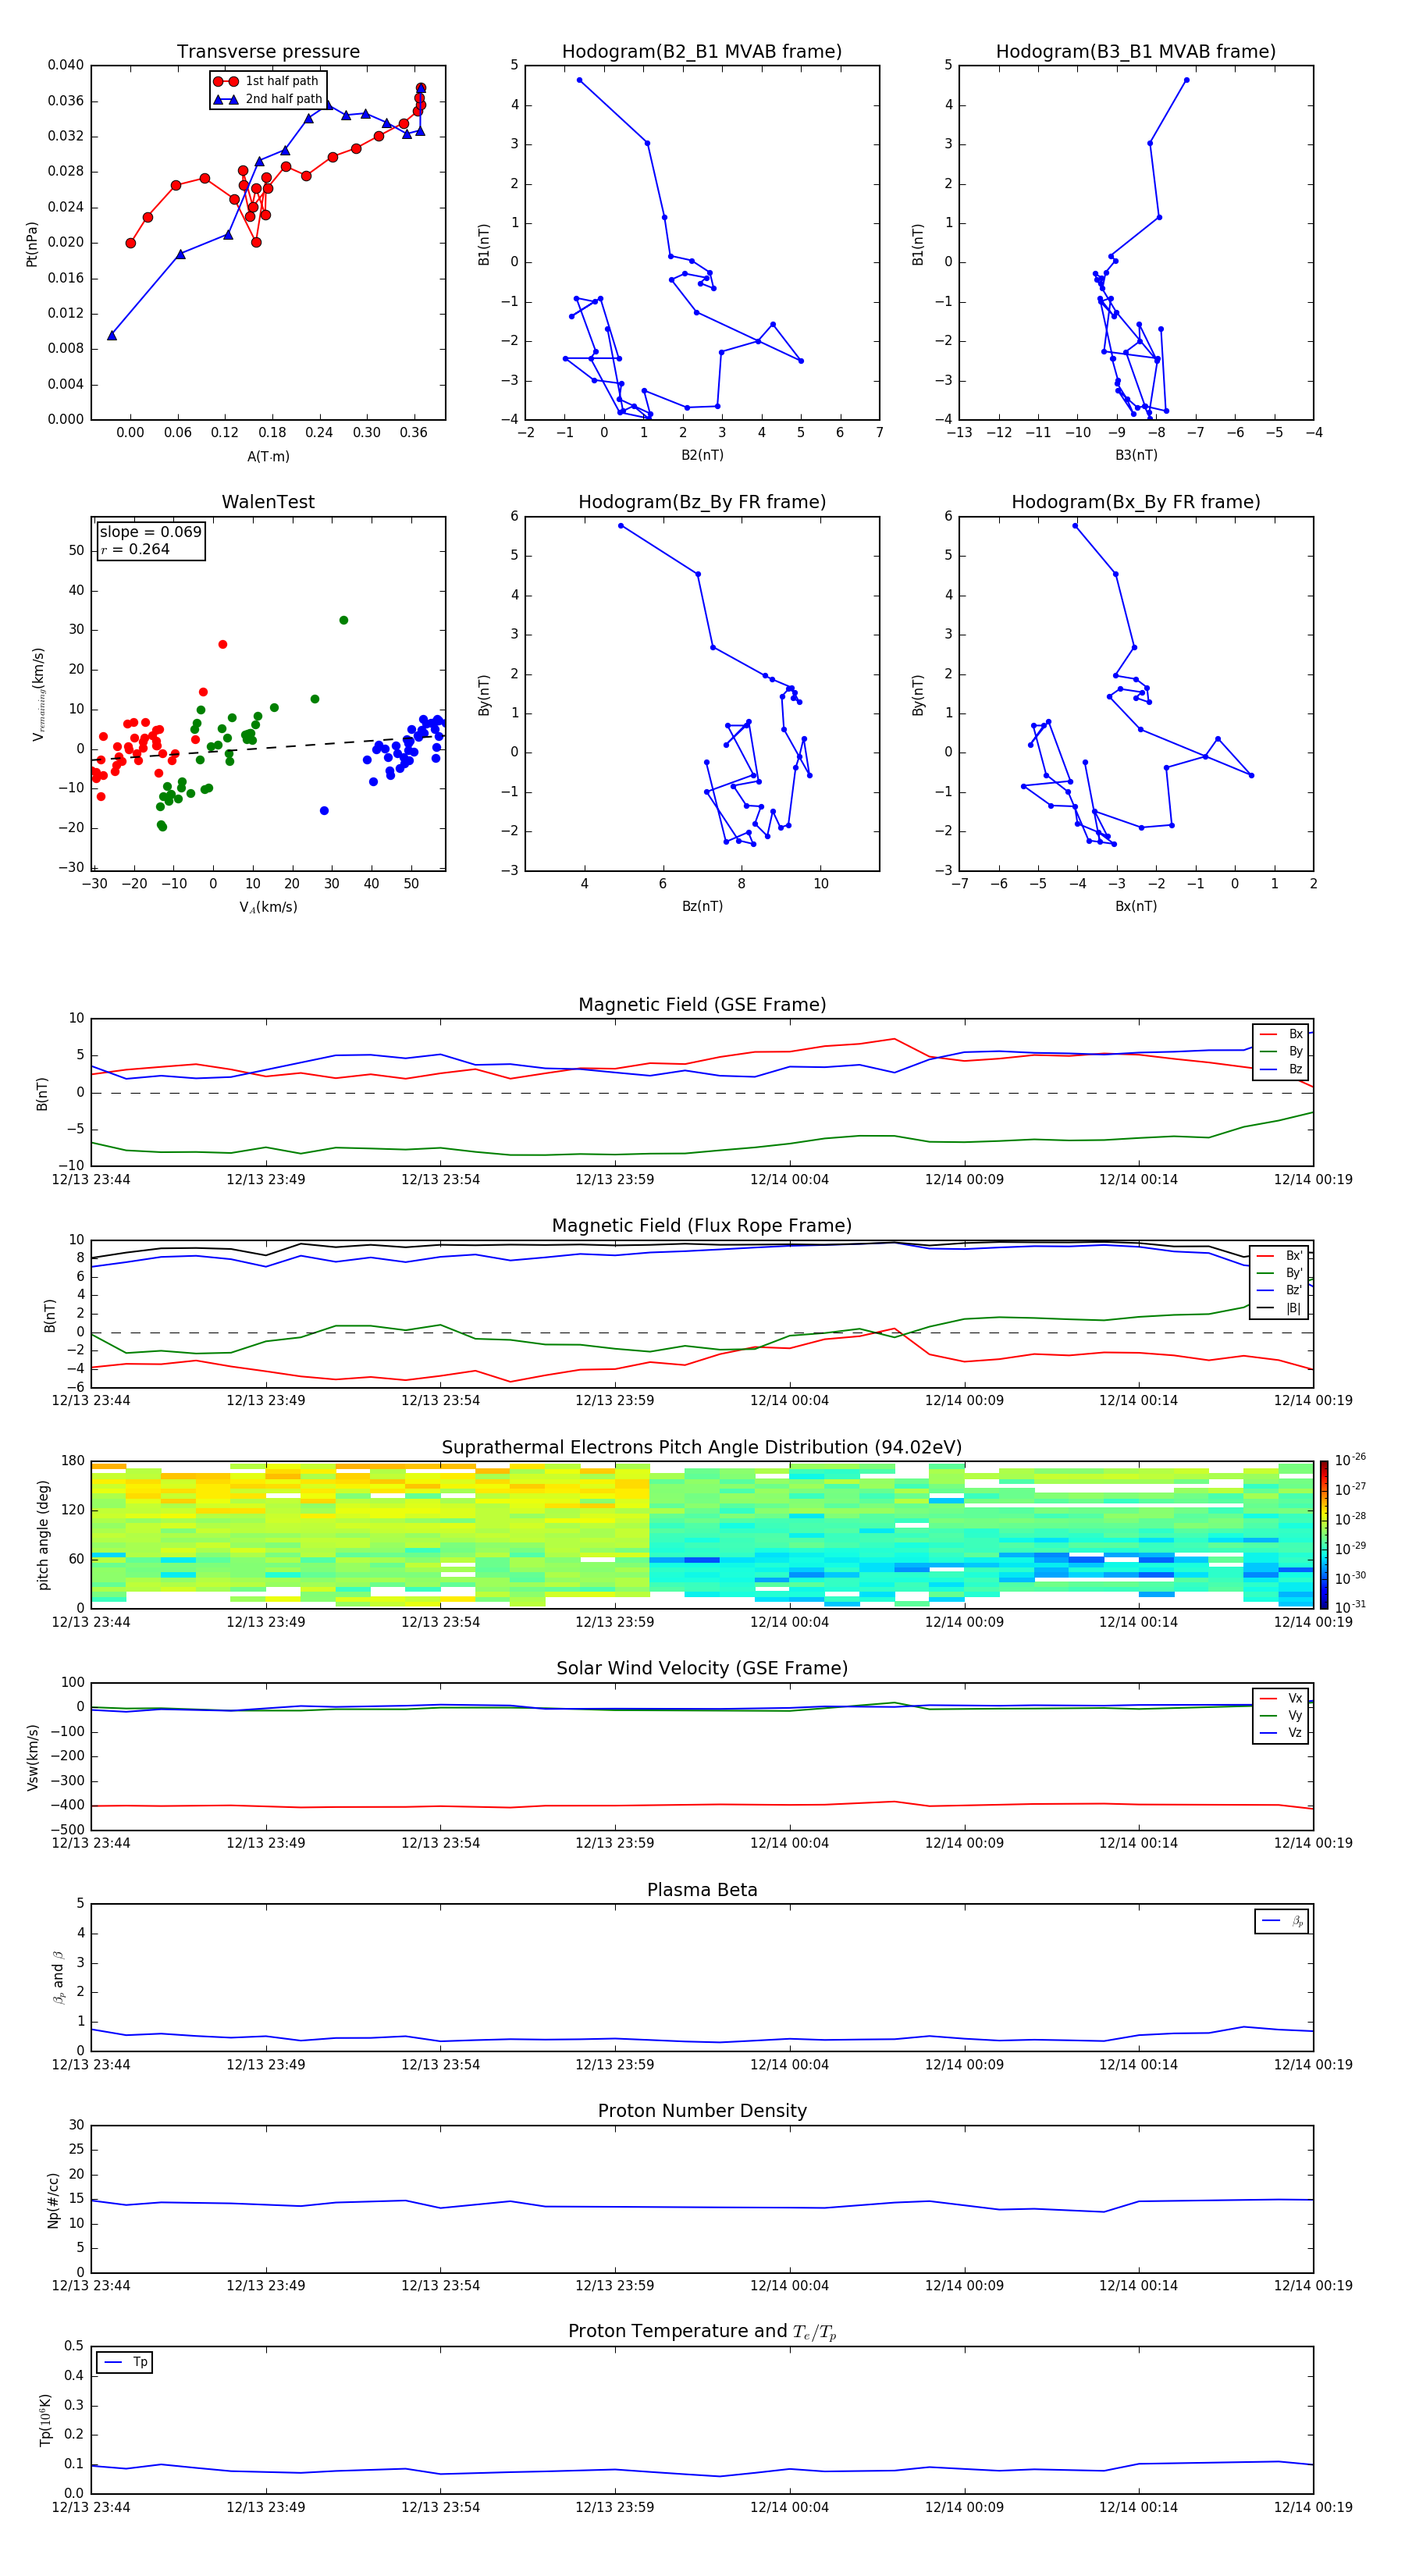Click the pitch angle colorbar
The height and width of the screenshot is (2576, 1405).
(1324, 1534)
